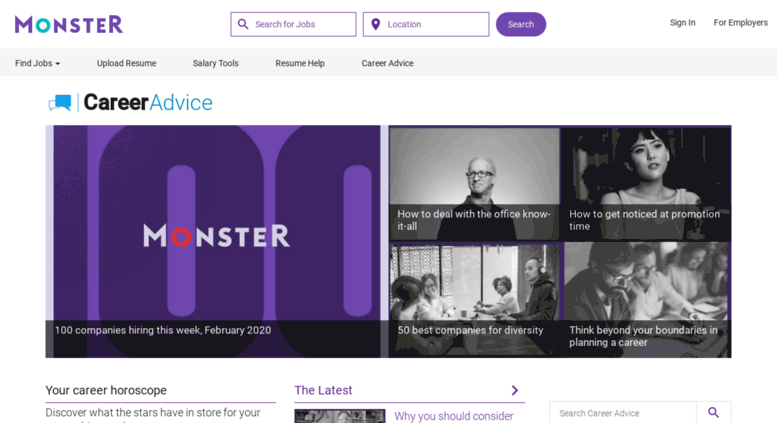
Task: Focus the Search Career Advice field
Action: (623, 413)
